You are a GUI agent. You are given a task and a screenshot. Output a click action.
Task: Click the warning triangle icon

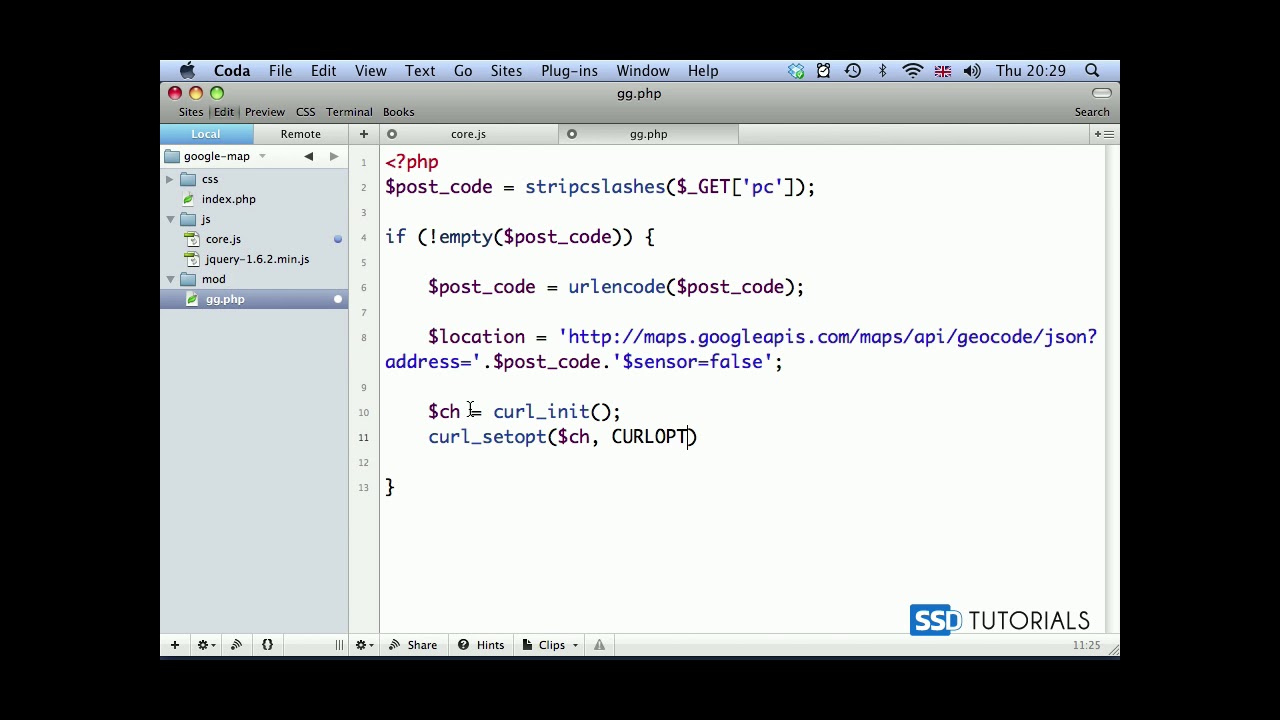pyautogui.click(x=599, y=645)
